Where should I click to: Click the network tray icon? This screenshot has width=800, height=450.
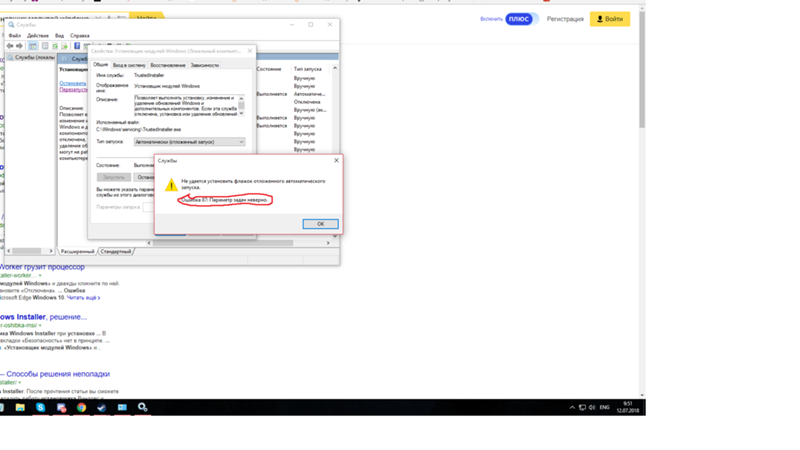(x=582, y=407)
